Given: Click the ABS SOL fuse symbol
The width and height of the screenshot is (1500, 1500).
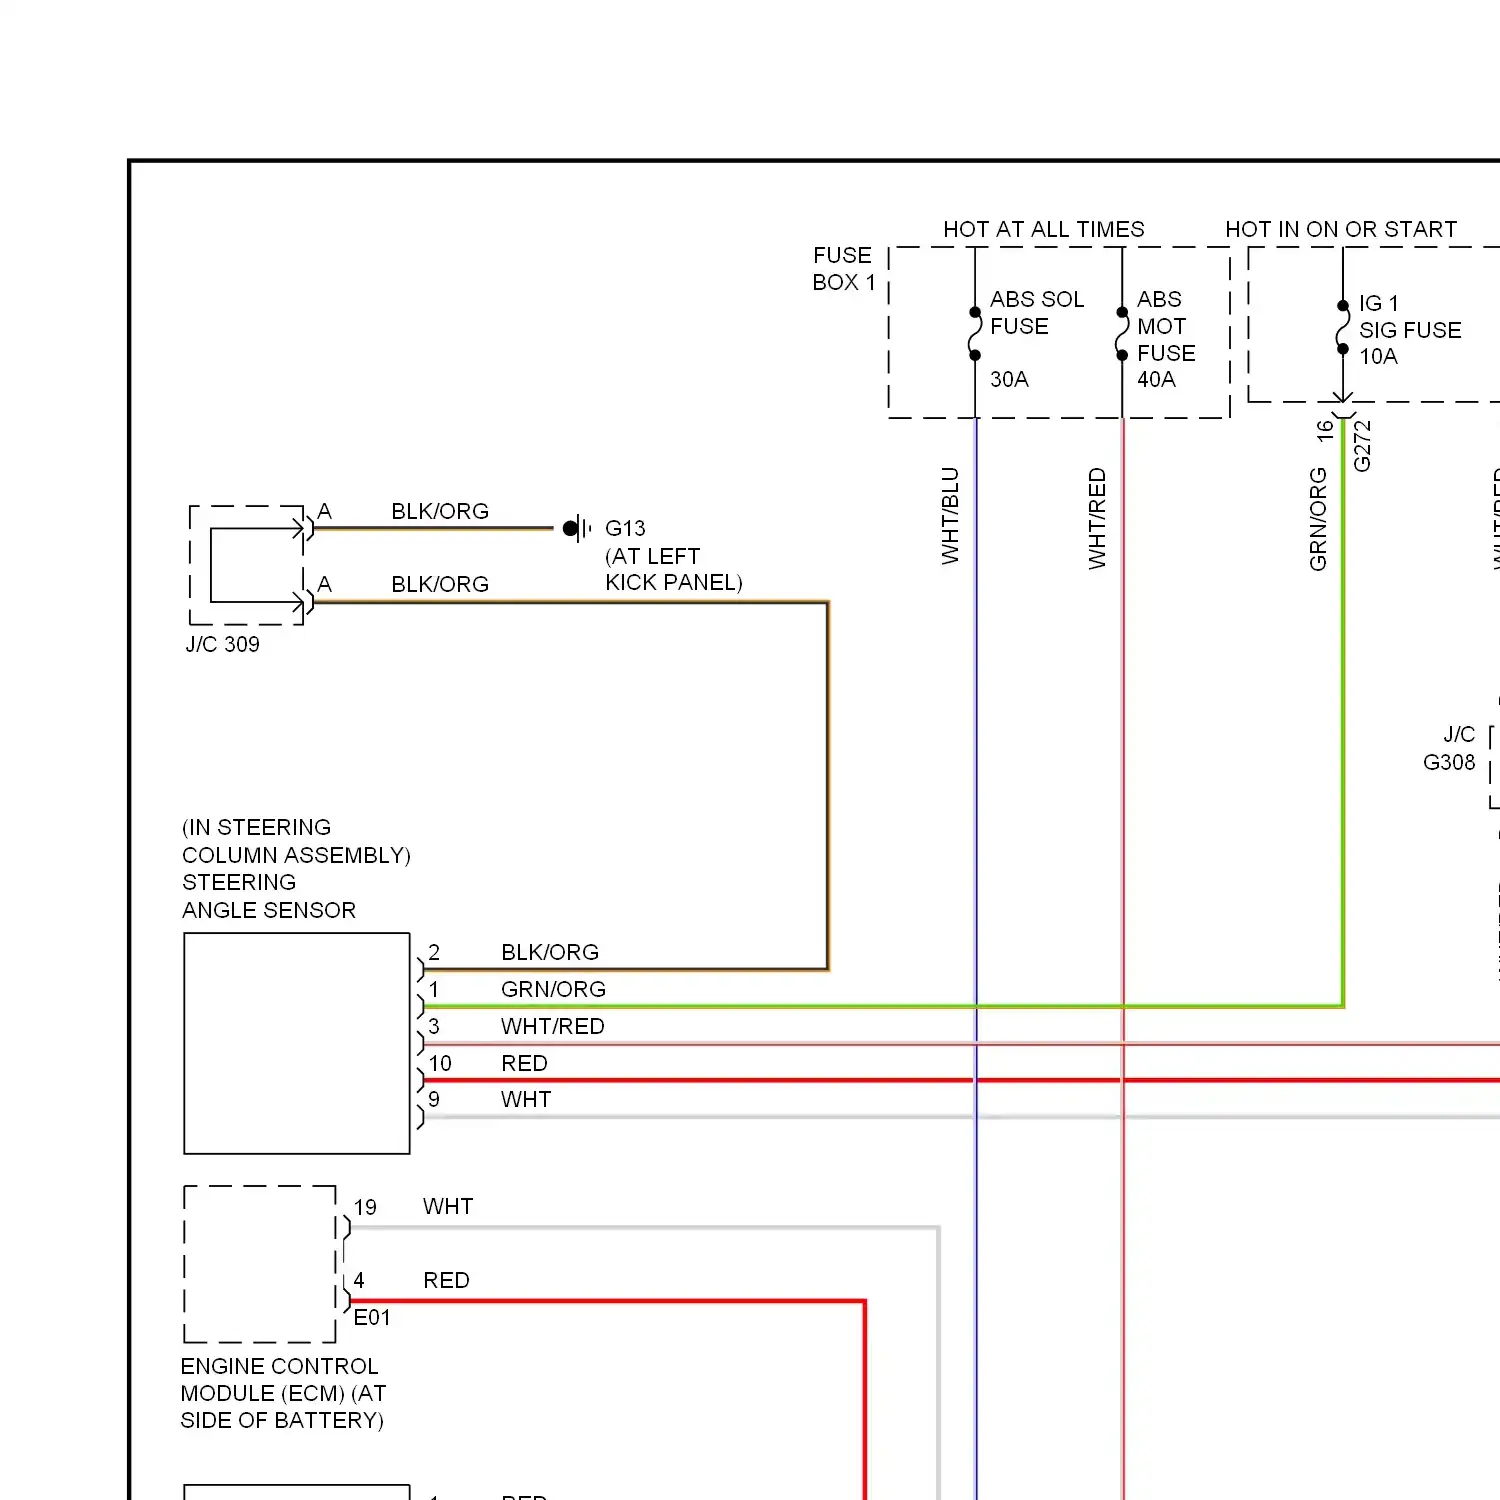Looking at the screenshot, I should (975, 334).
